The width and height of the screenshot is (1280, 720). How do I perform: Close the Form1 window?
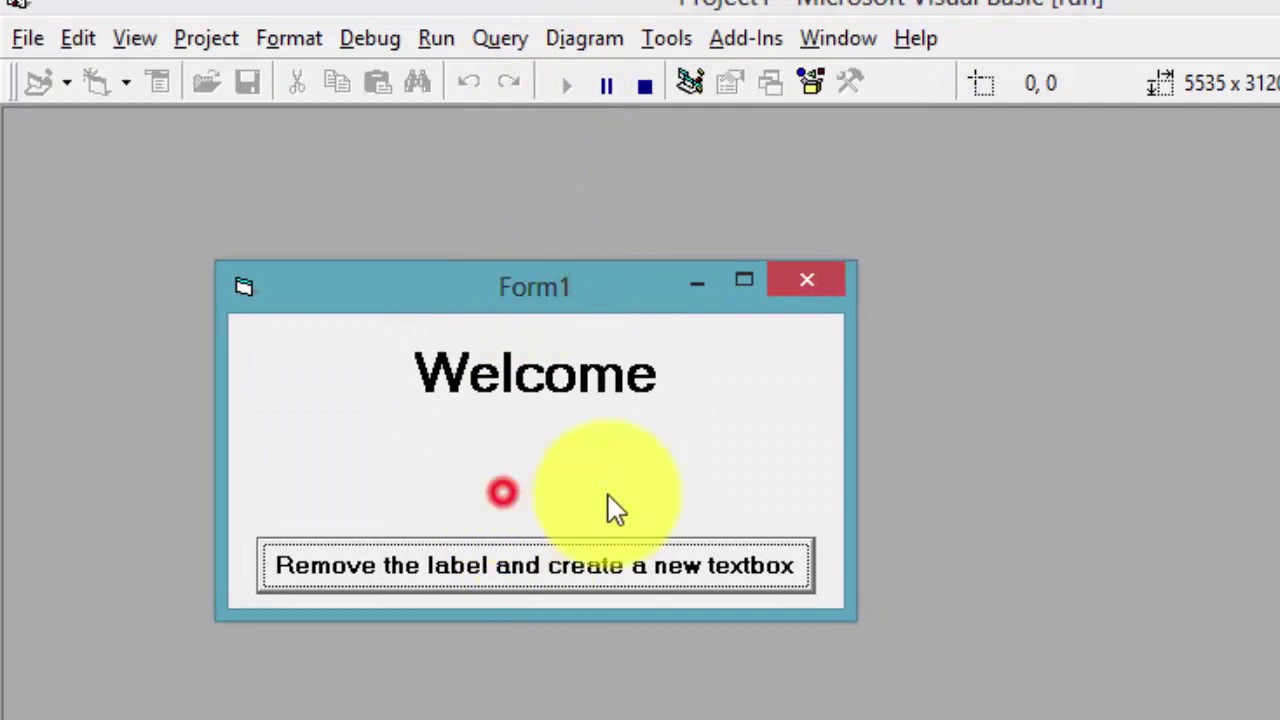[807, 281]
